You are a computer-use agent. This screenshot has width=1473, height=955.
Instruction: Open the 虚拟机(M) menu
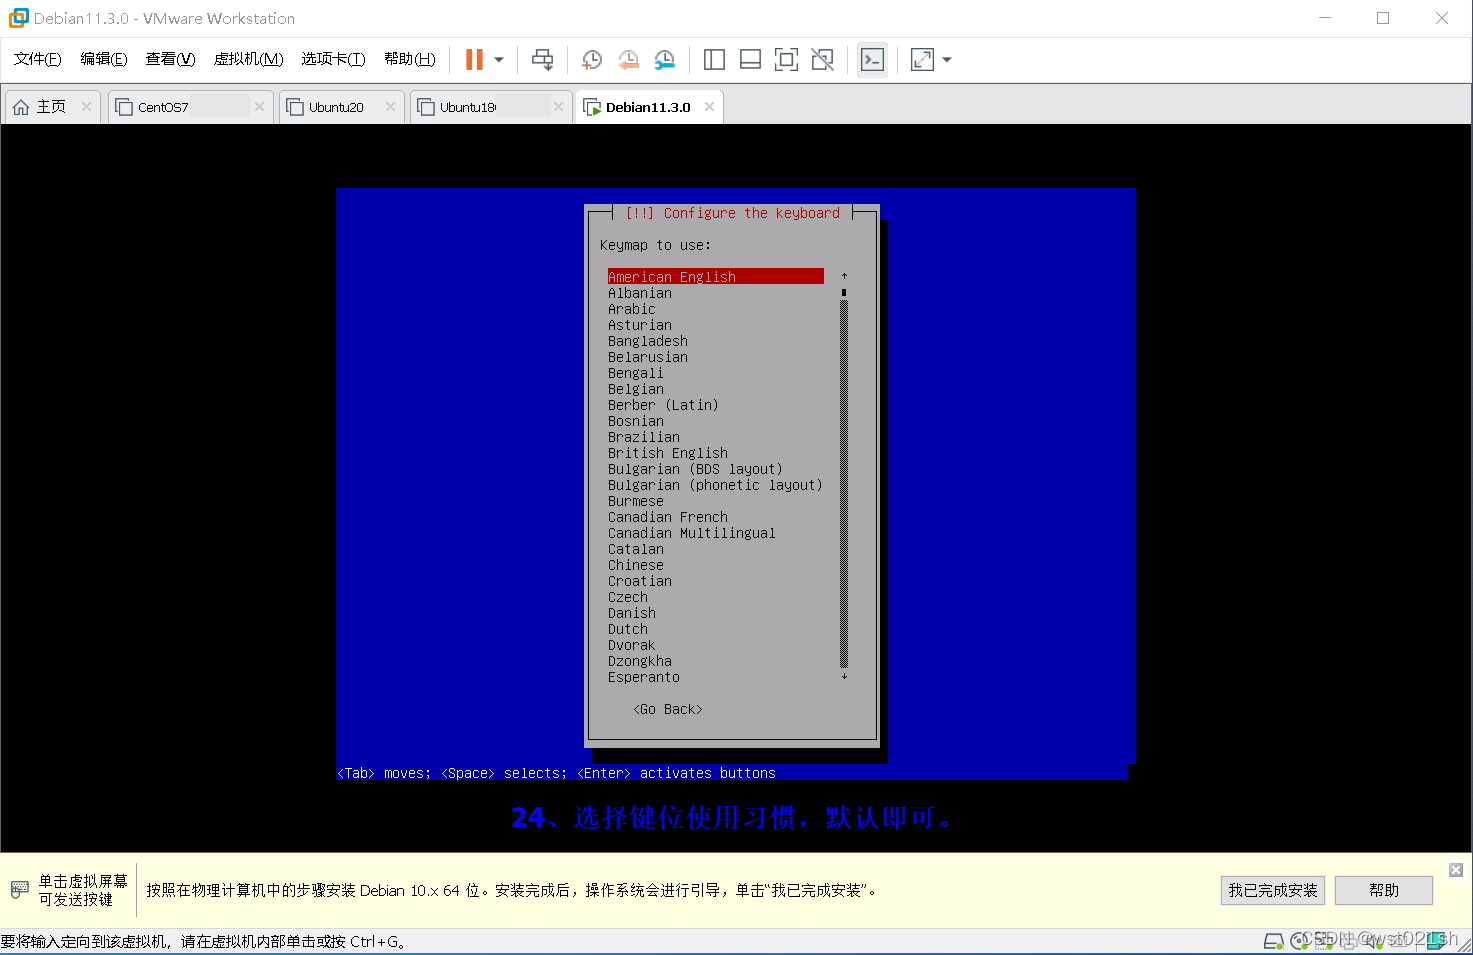248,59
